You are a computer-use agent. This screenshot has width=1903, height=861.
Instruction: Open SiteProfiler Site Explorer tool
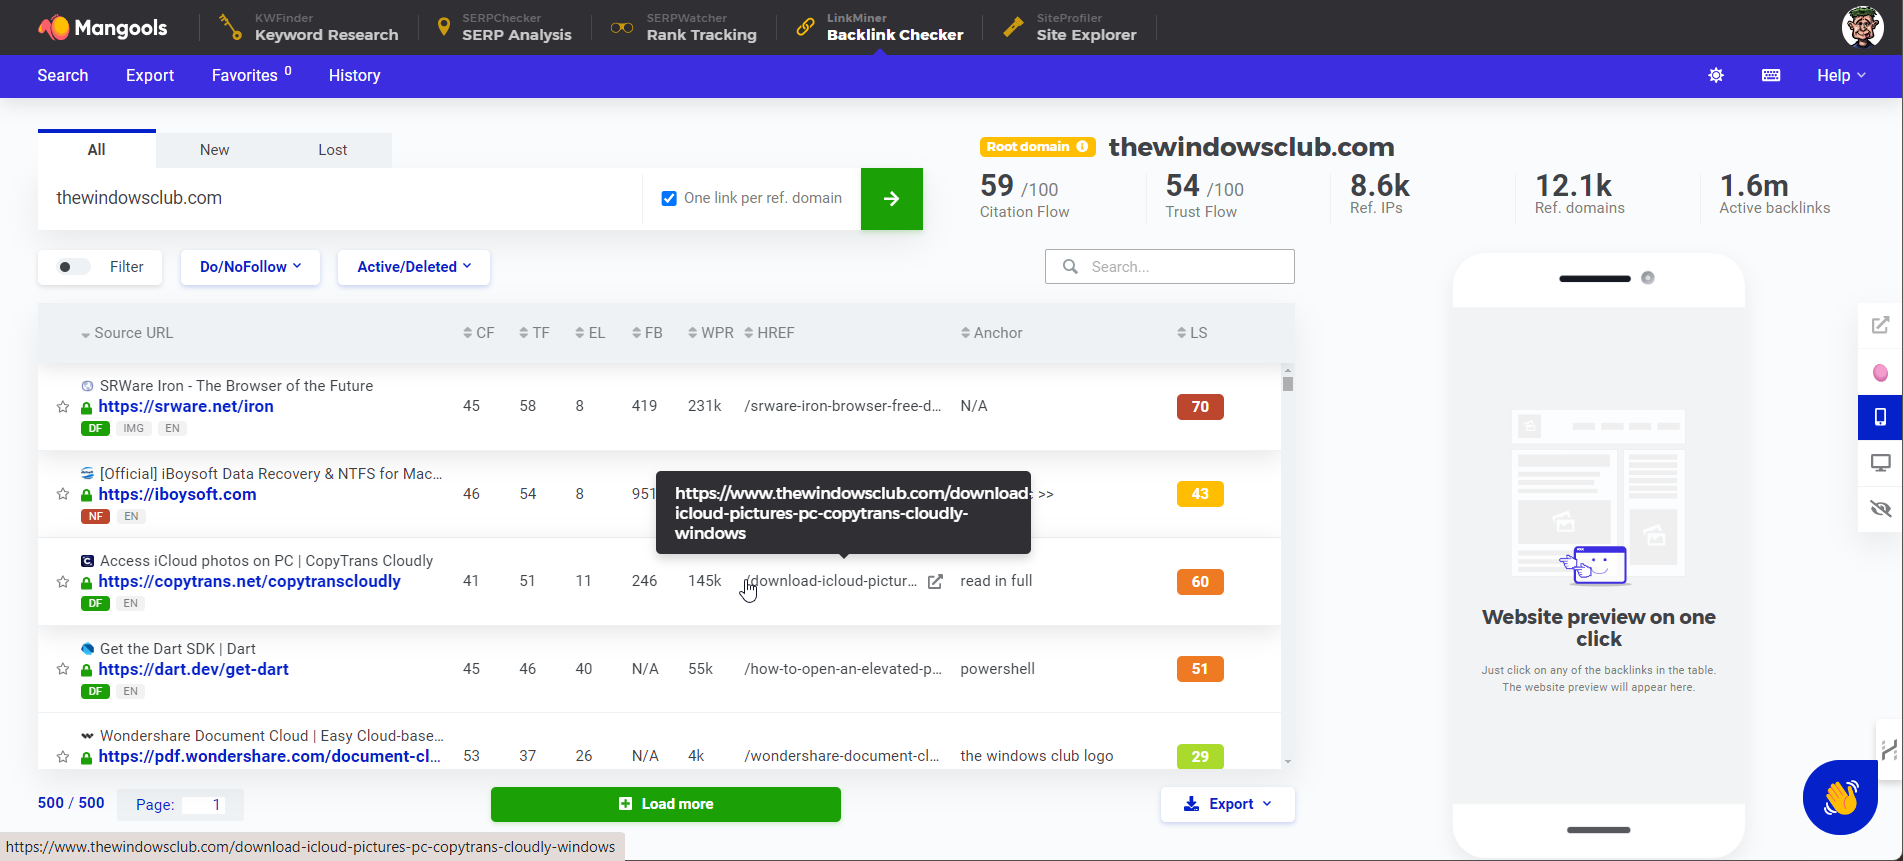coord(1070,27)
